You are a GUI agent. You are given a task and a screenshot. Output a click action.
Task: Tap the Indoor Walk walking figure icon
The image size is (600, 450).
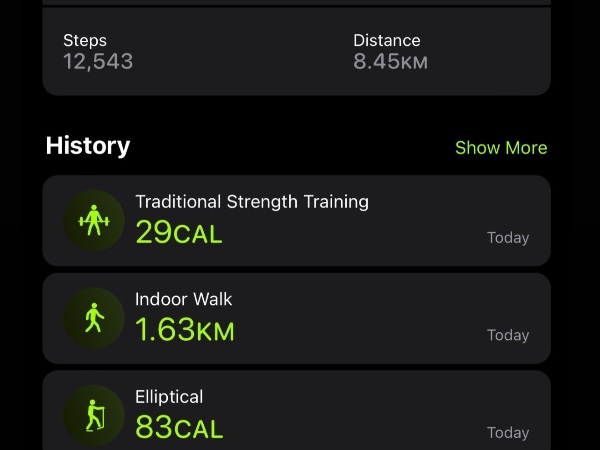(x=93, y=318)
